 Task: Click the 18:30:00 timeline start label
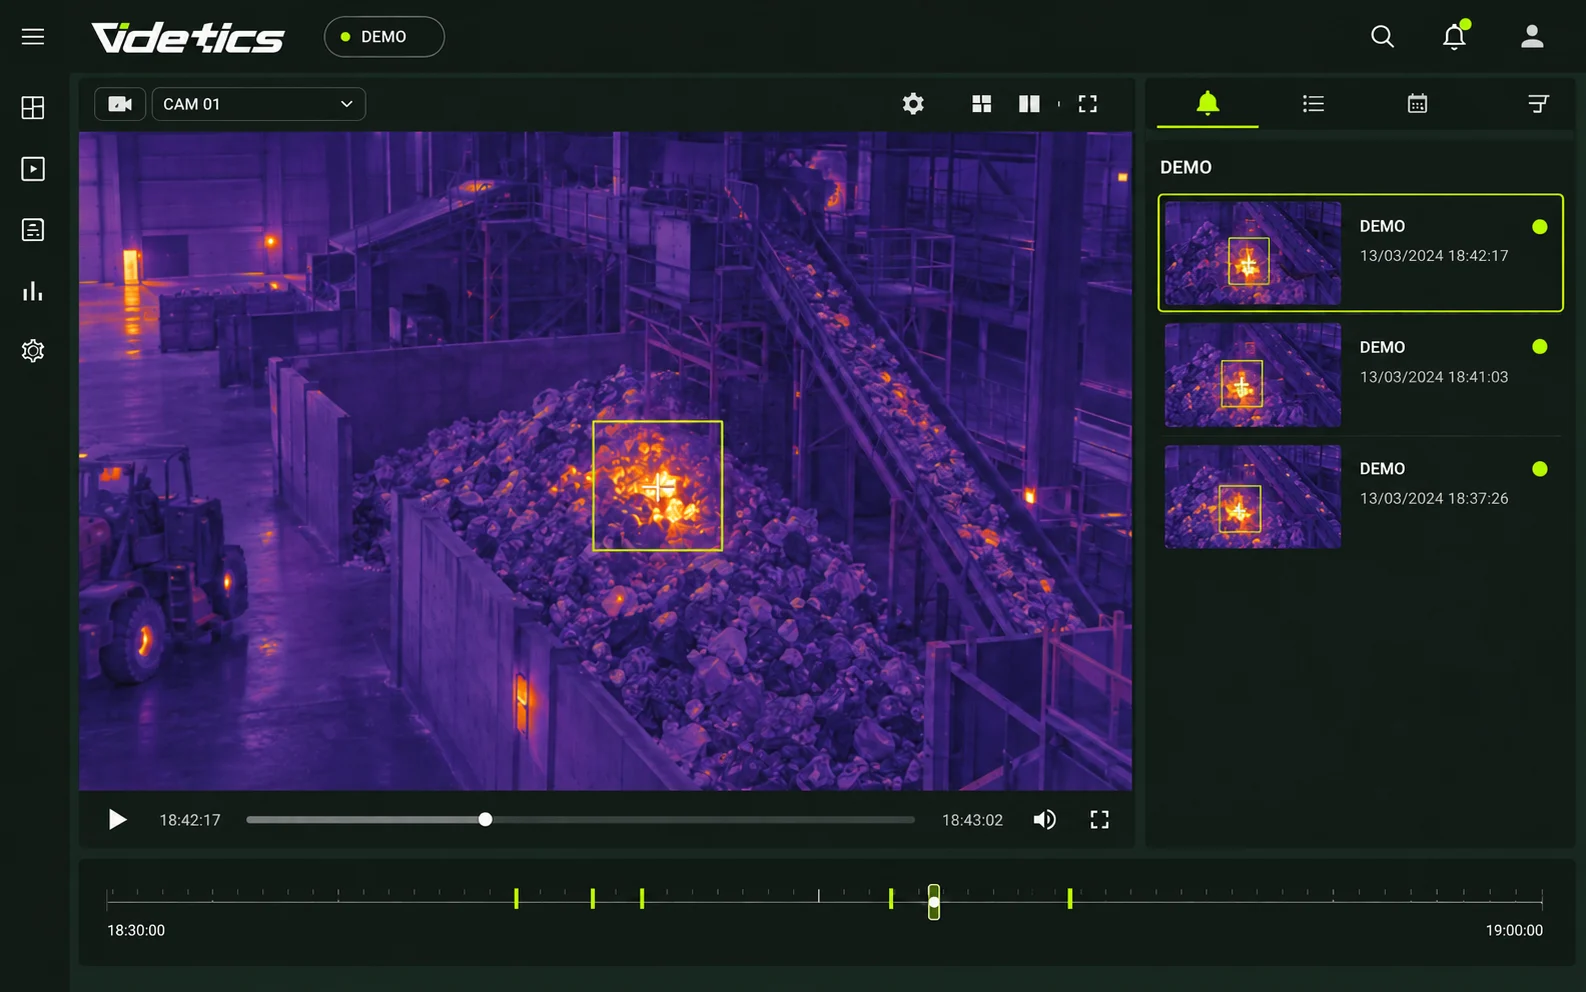click(x=136, y=930)
